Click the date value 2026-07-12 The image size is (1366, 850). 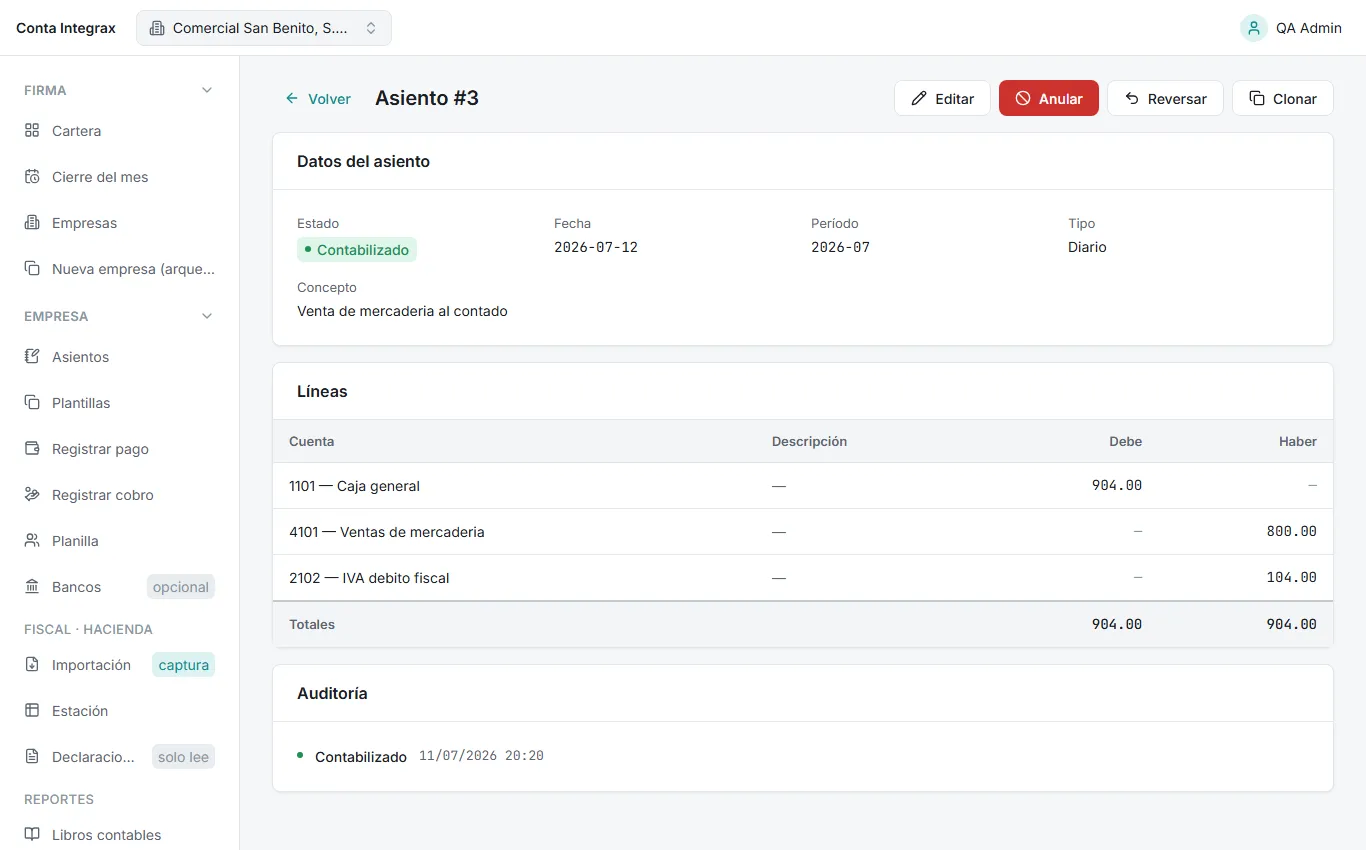(x=596, y=247)
